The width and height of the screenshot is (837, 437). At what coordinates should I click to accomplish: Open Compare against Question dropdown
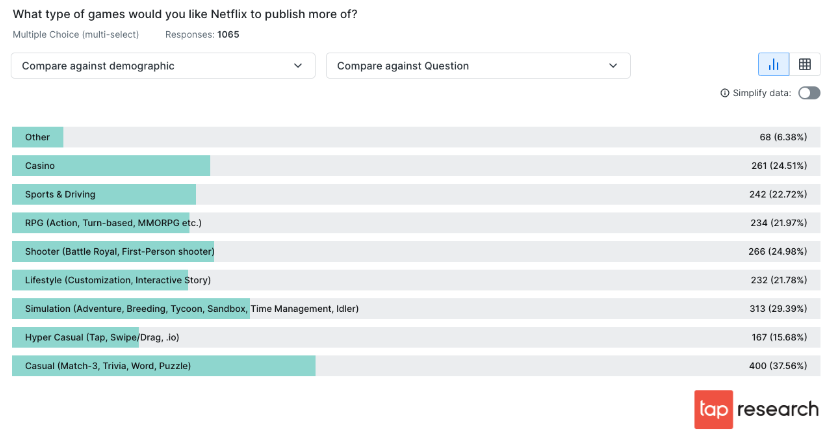coord(478,66)
